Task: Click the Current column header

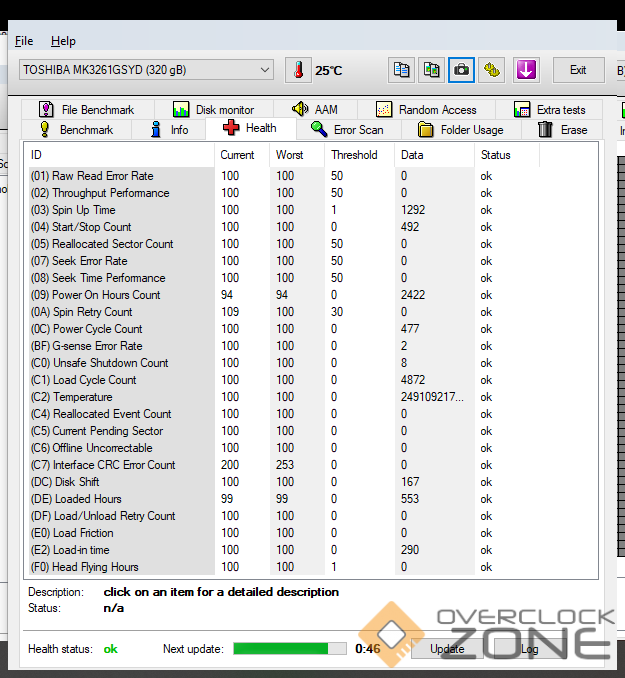Action: click(x=242, y=155)
